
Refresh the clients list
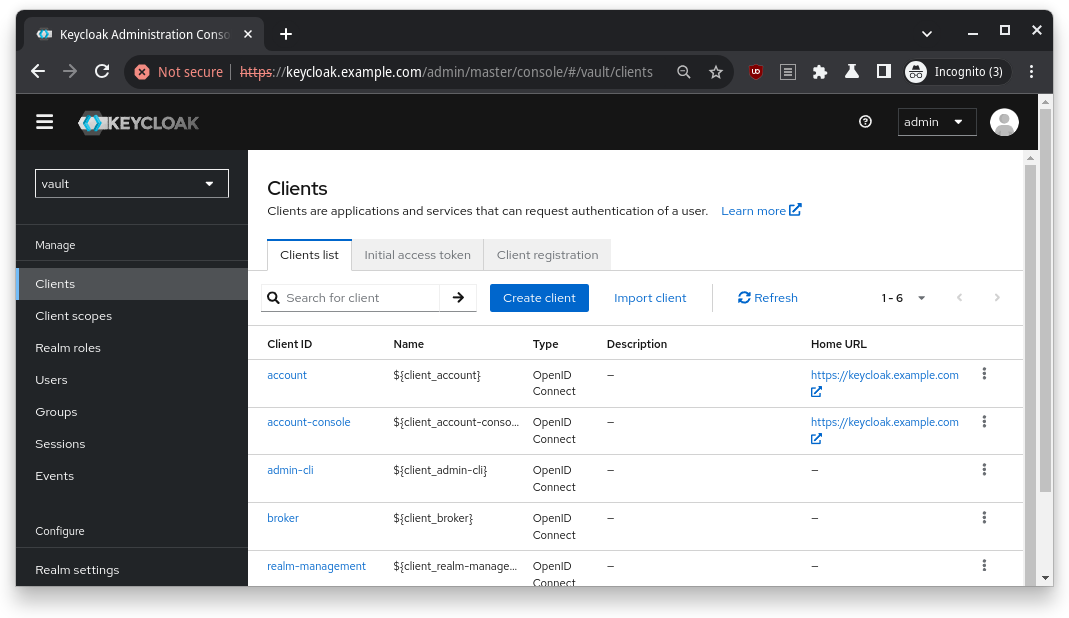pos(768,298)
